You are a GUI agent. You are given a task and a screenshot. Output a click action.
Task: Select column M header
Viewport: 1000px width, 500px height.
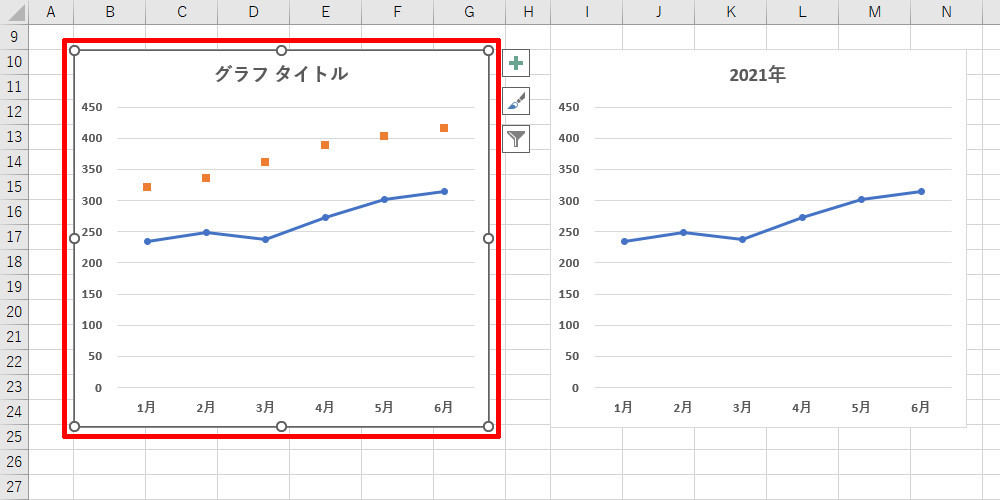click(874, 11)
